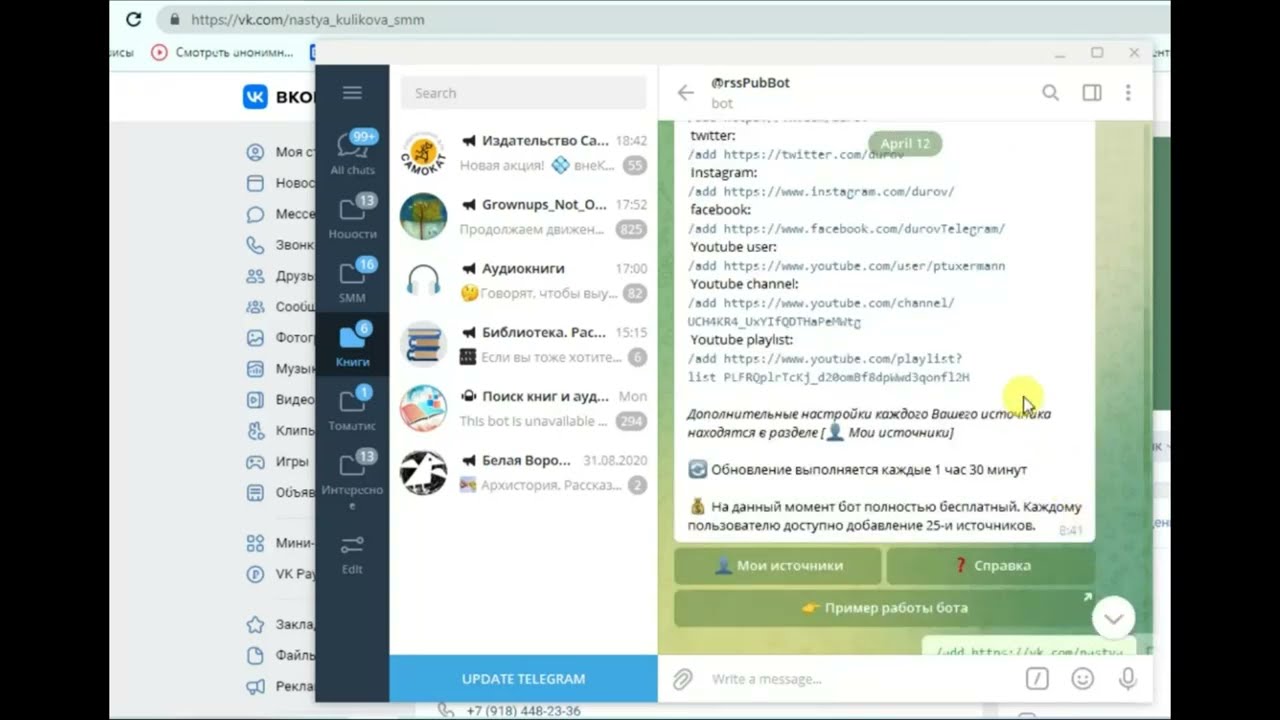This screenshot has height=720, width=1280.
Task: Open the youtube.com/playlist link
Action: tap(829, 368)
